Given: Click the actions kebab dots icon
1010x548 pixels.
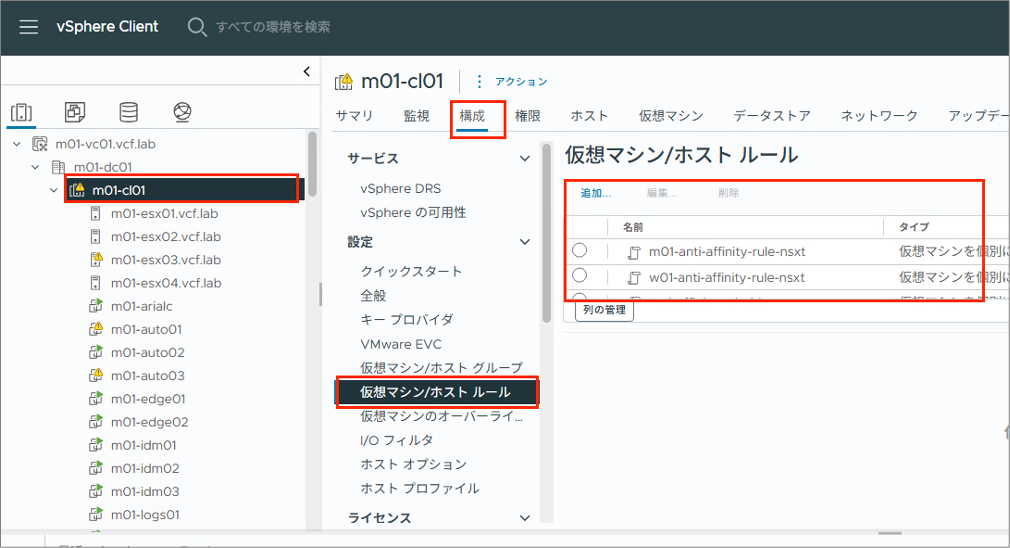Looking at the screenshot, I should click(479, 82).
